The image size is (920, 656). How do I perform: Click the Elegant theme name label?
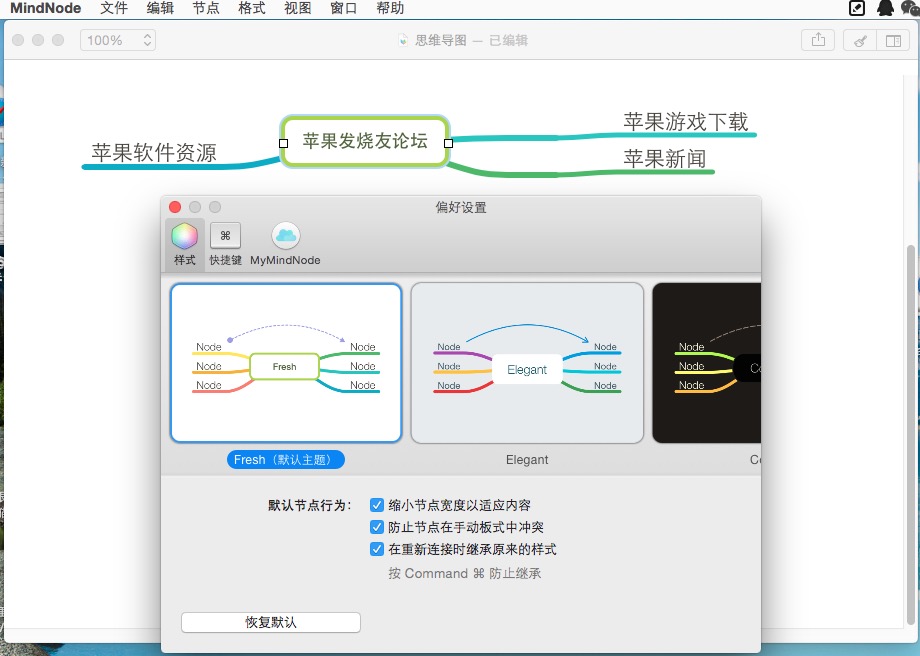[527, 459]
